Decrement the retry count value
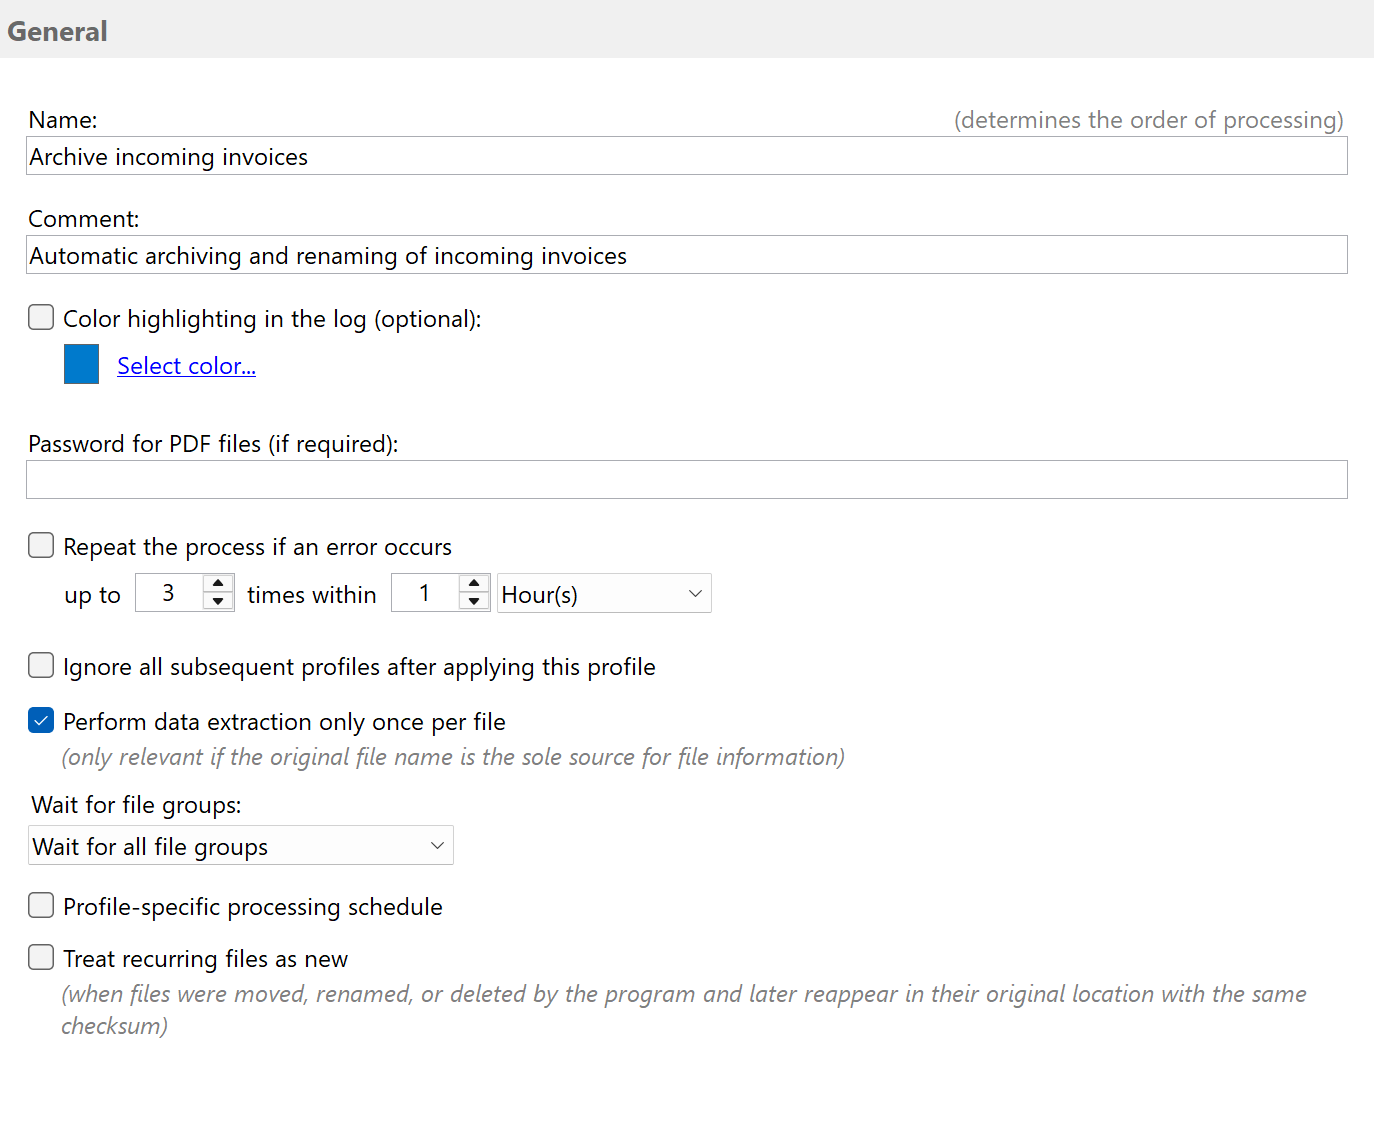The image size is (1382, 1138). pos(217,601)
